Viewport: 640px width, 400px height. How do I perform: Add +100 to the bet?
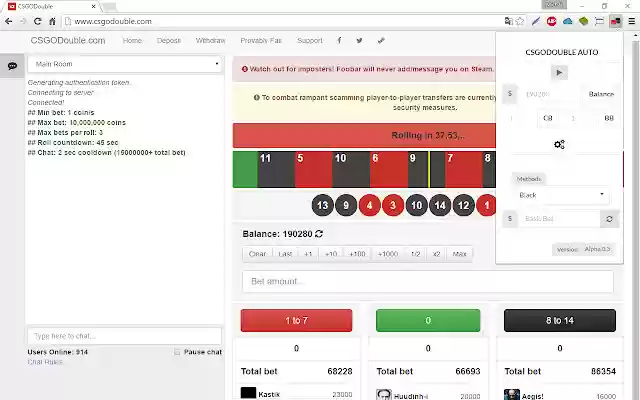(357, 254)
